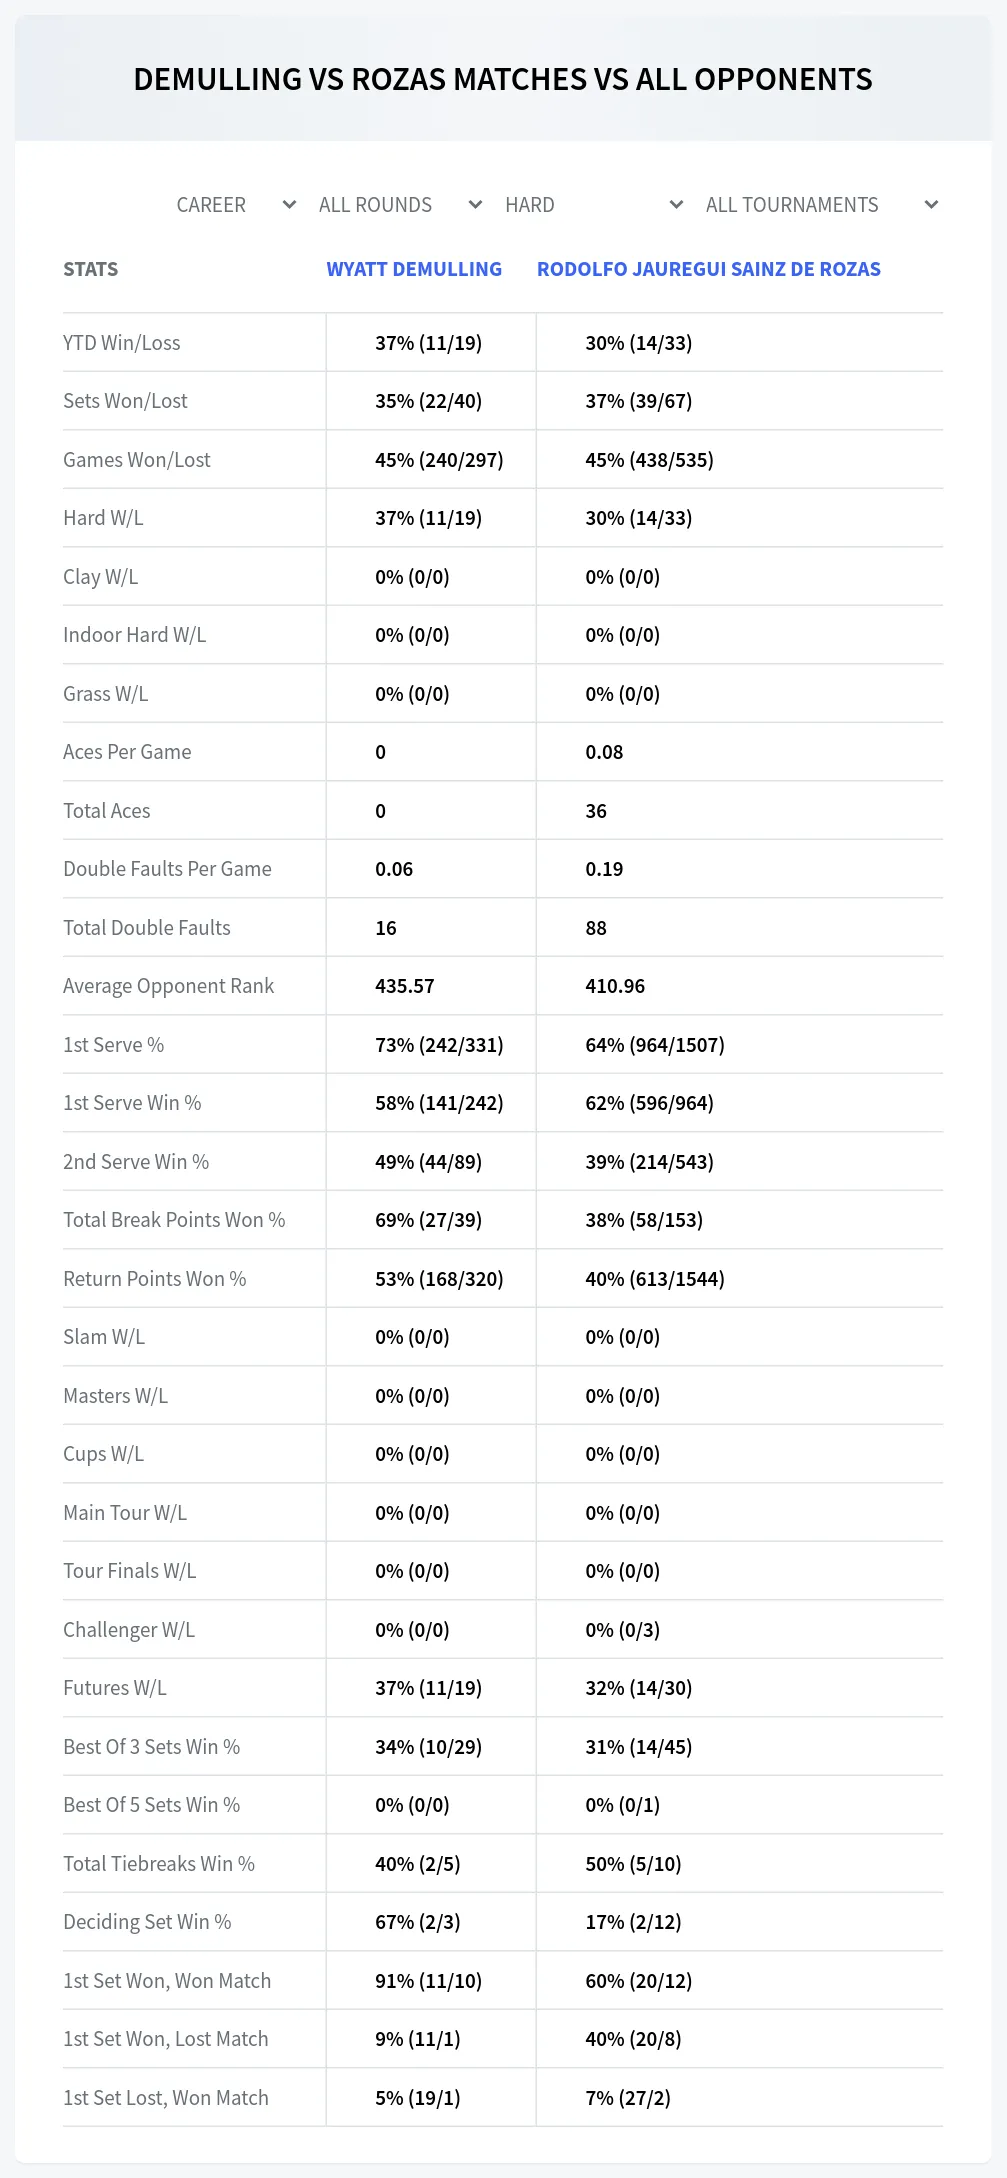Open WYATT DEMULLING player link

tap(414, 269)
